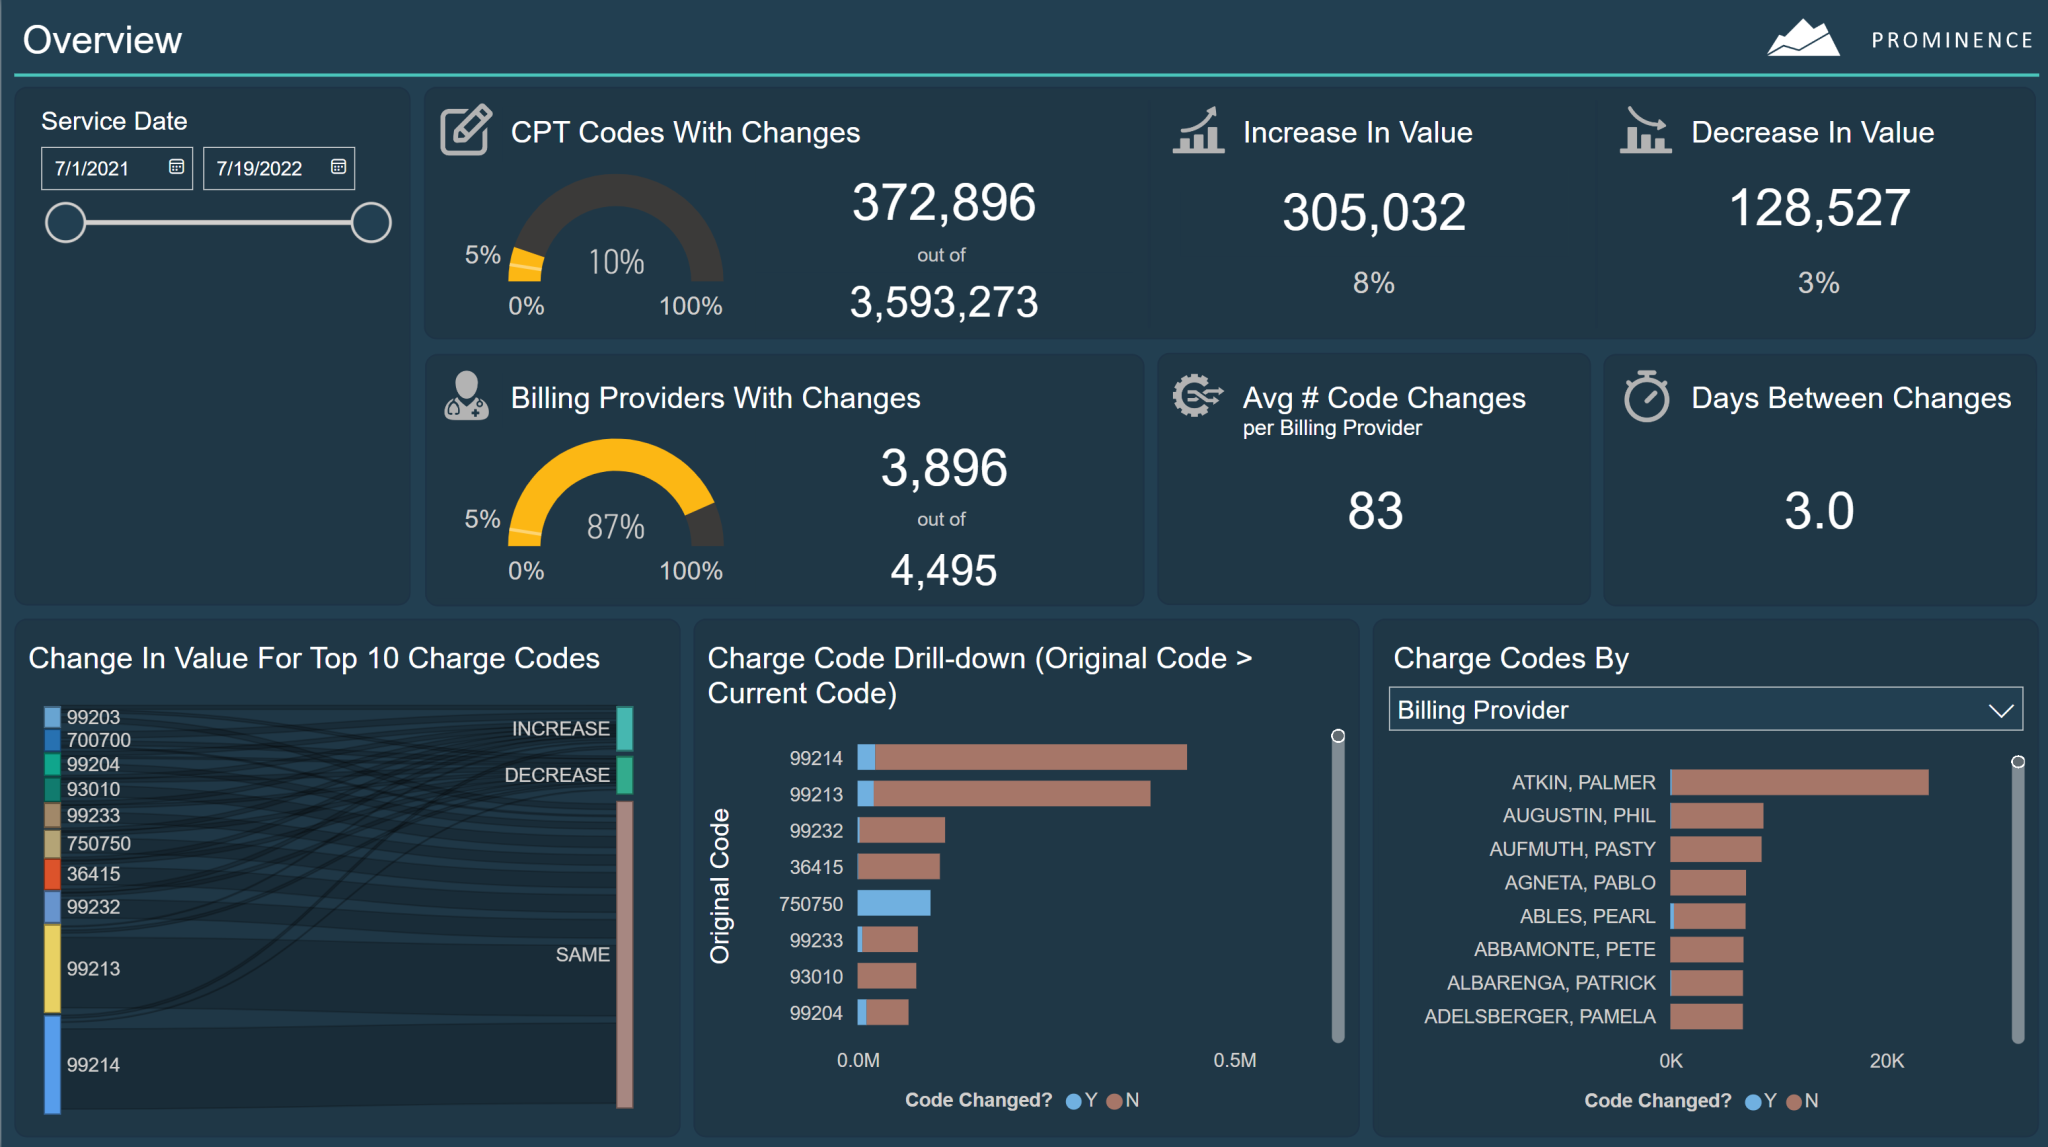
Task: Click the pencil icon beside CPT Codes With Changes
Action: coord(466,131)
